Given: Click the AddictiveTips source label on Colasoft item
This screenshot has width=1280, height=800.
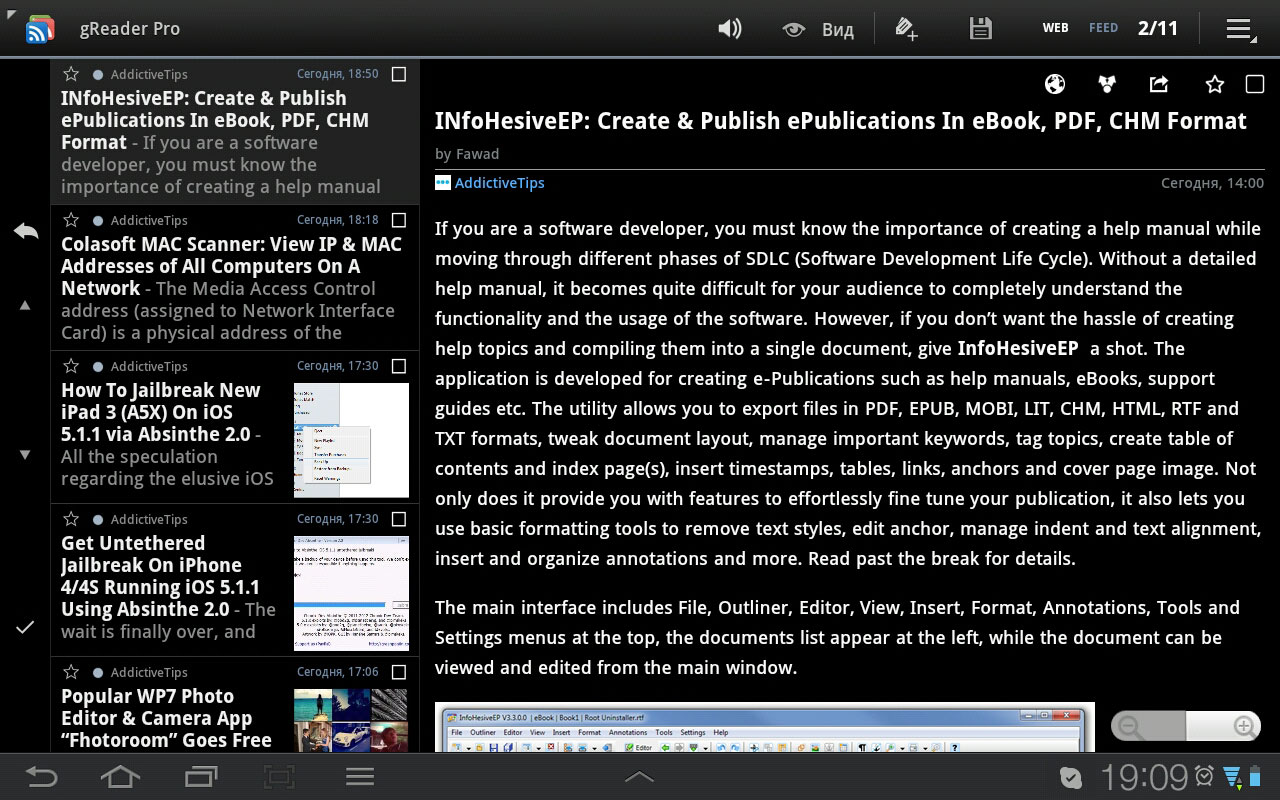Looking at the screenshot, I should click(149, 220).
